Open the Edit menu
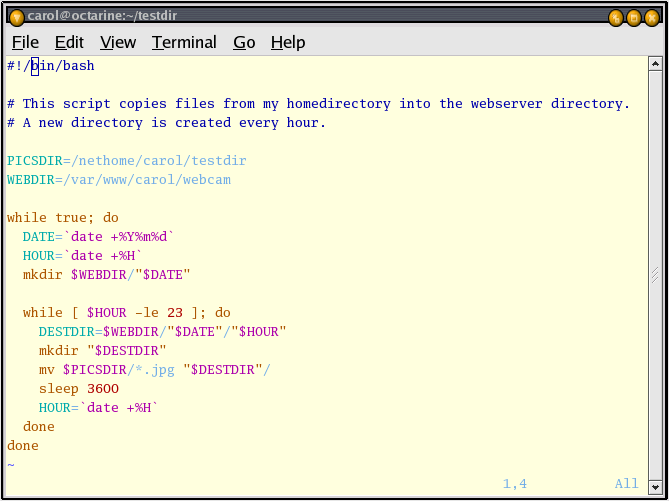 69,42
